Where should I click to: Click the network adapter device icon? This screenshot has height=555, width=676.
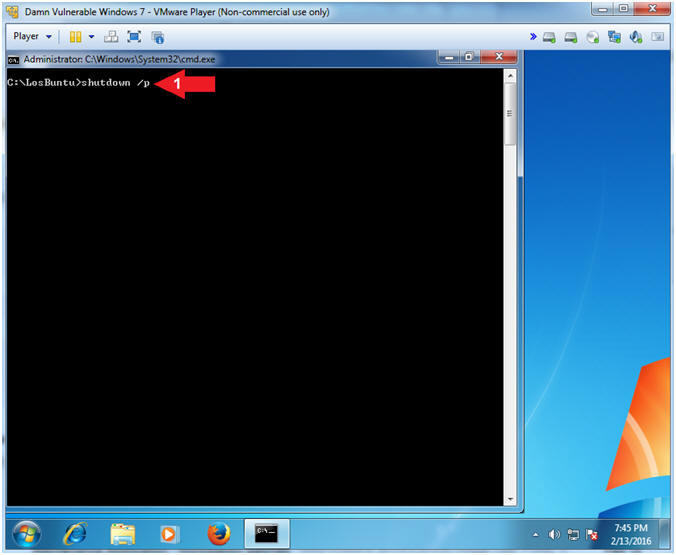point(614,38)
